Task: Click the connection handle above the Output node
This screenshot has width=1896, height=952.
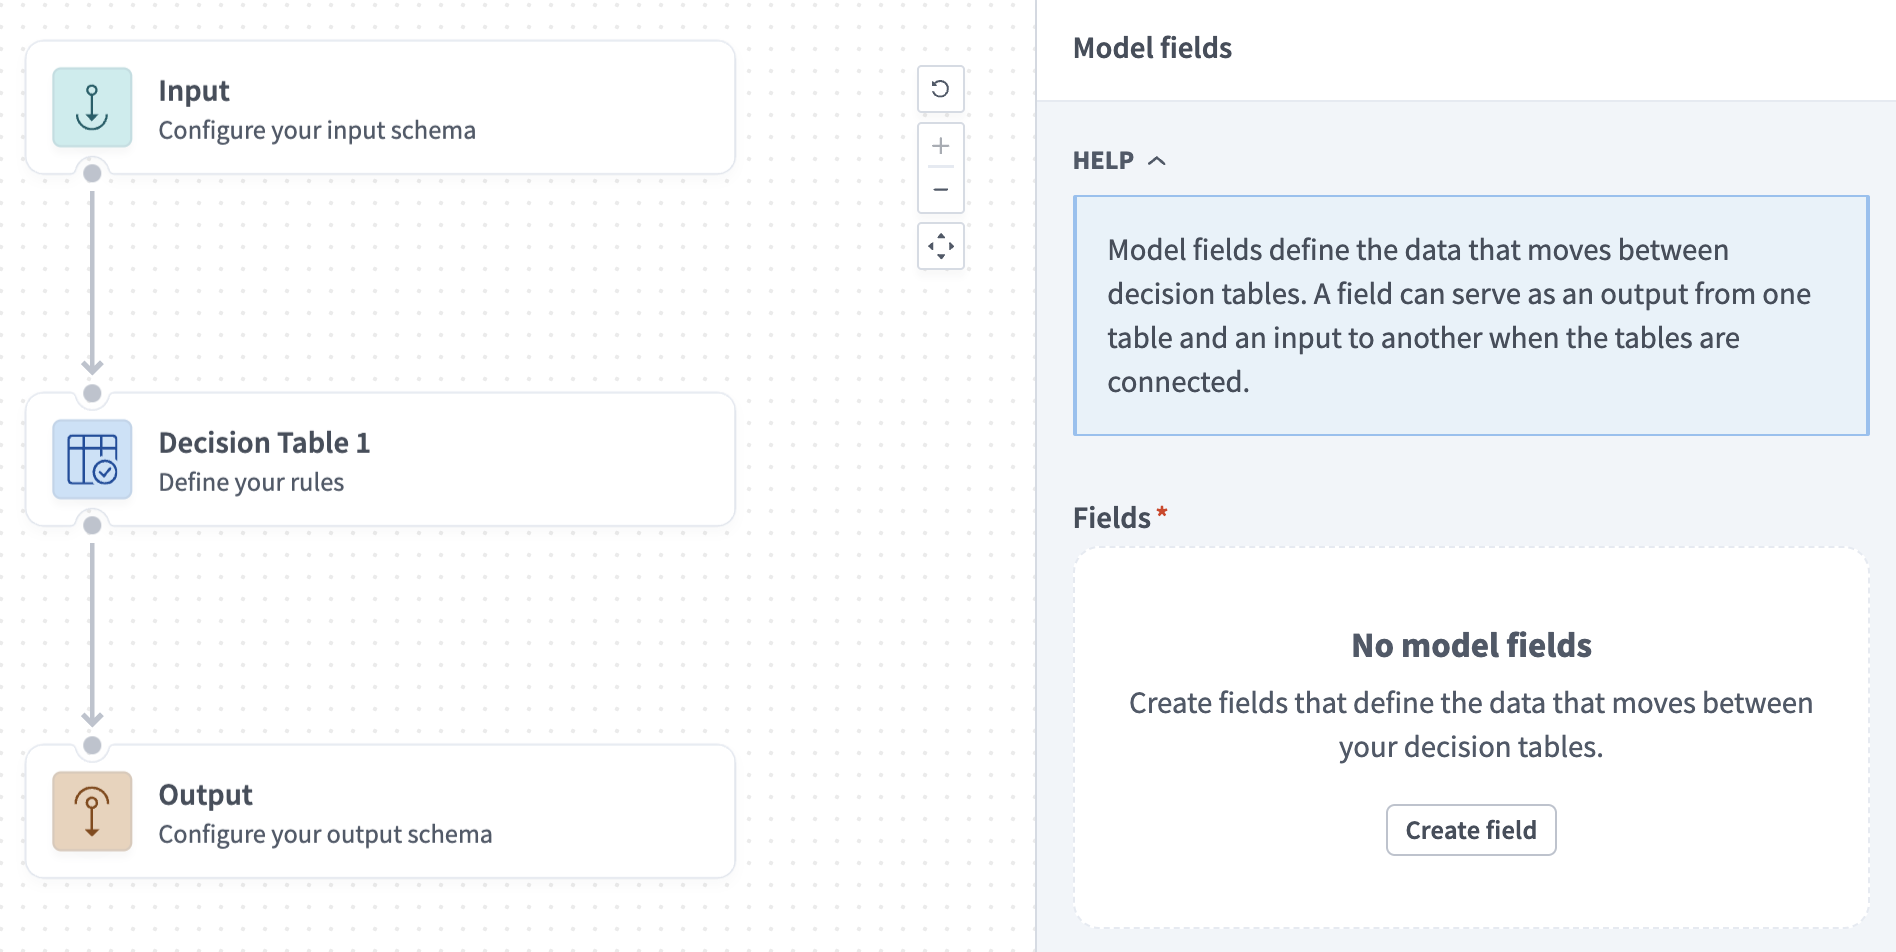Action: pyautogui.click(x=93, y=743)
